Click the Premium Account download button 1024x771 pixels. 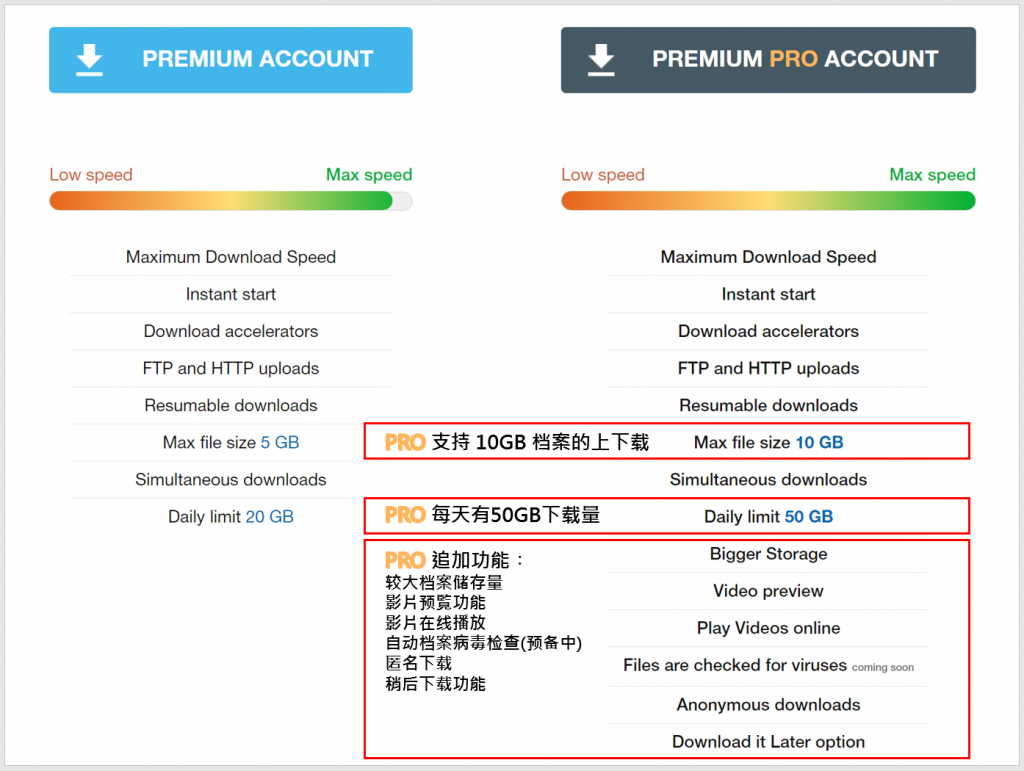[231, 60]
